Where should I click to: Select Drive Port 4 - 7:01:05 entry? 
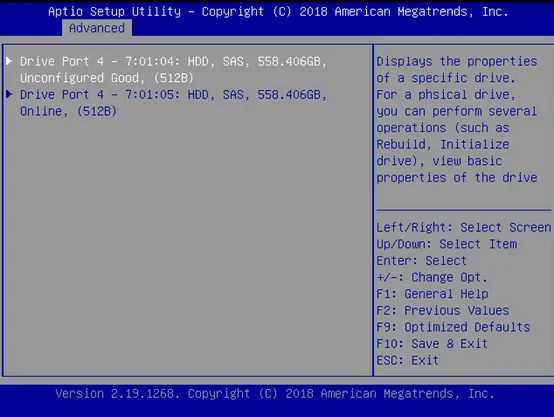[173, 103]
